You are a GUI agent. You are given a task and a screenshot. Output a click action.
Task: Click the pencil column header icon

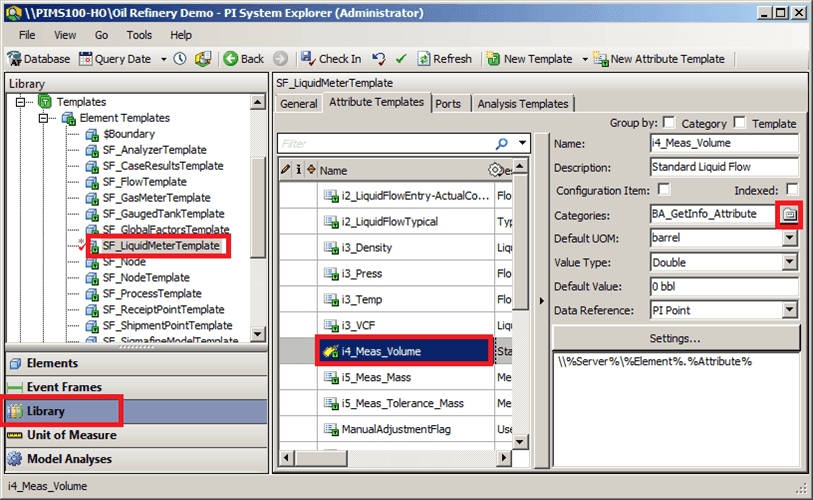[285, 170]
